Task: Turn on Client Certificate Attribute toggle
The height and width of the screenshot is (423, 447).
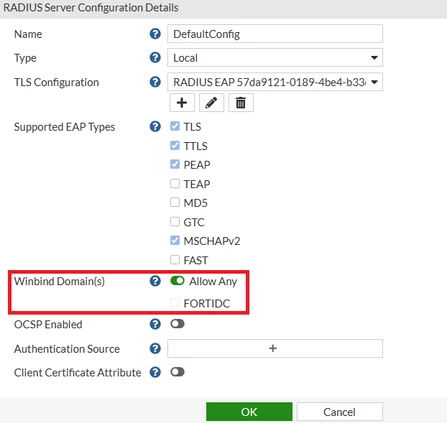Action: tap(177, 372)
